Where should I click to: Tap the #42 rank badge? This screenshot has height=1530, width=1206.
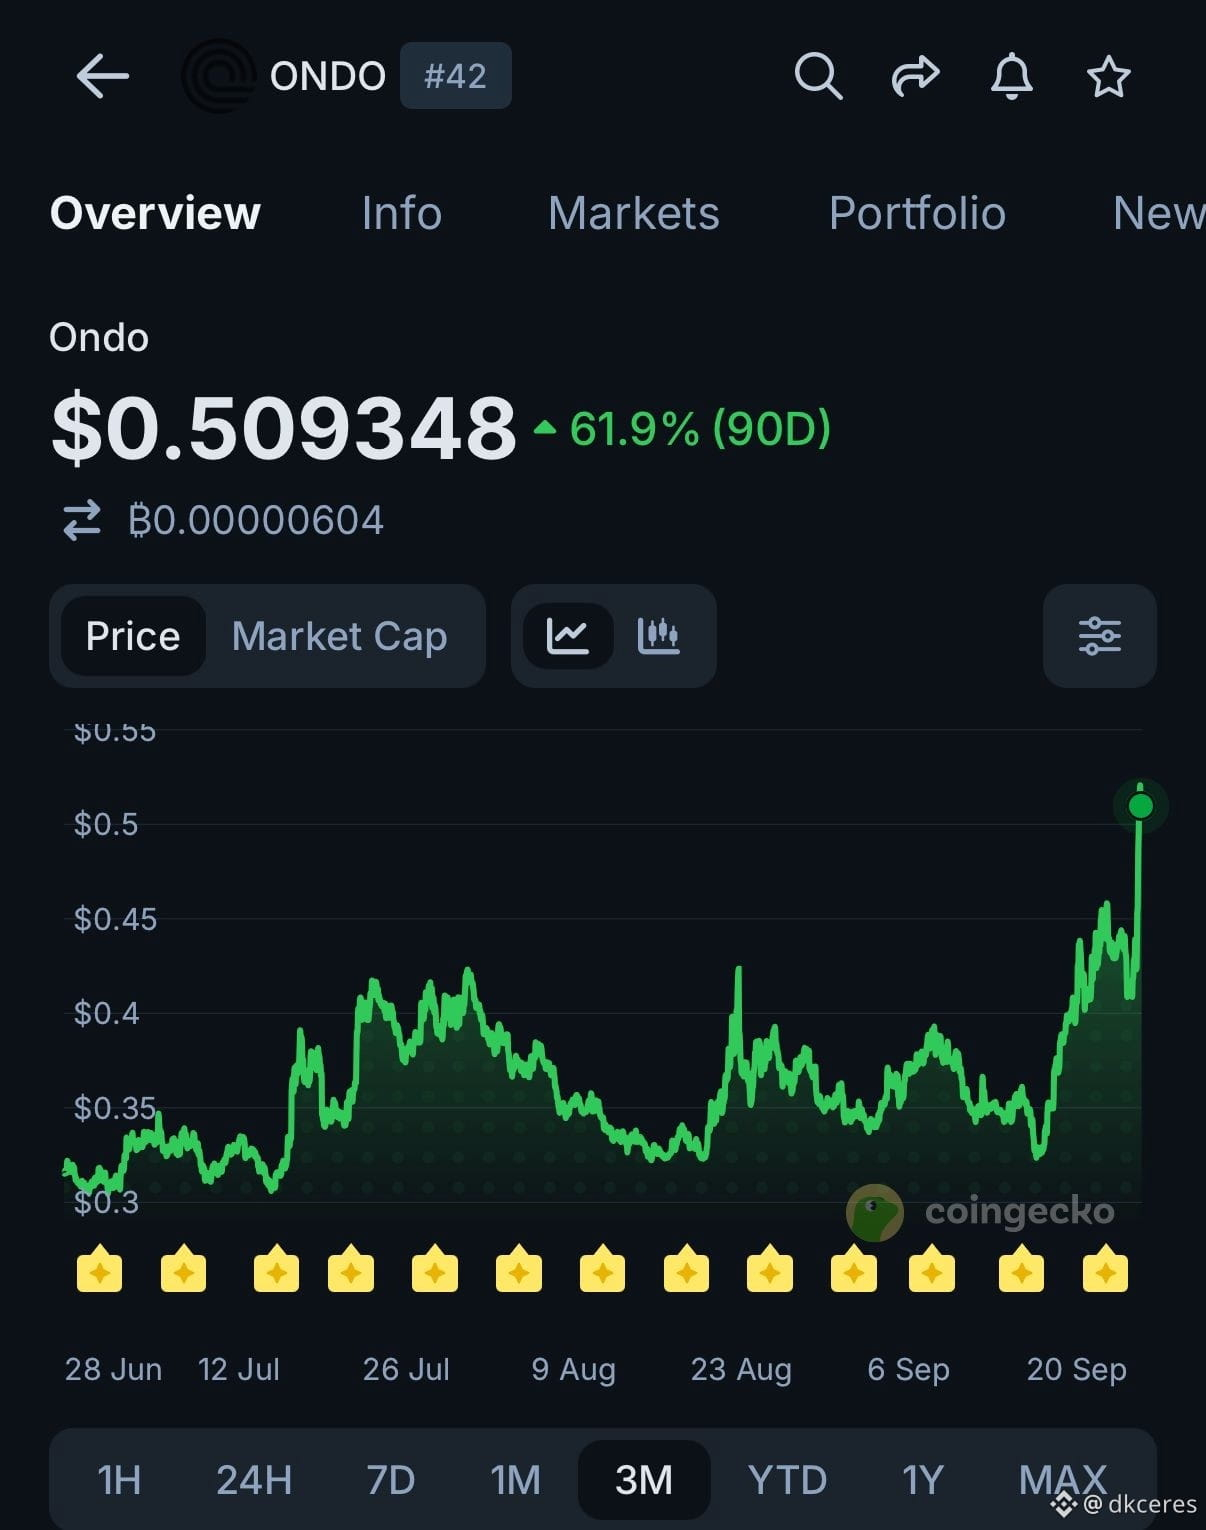(455, 76)
